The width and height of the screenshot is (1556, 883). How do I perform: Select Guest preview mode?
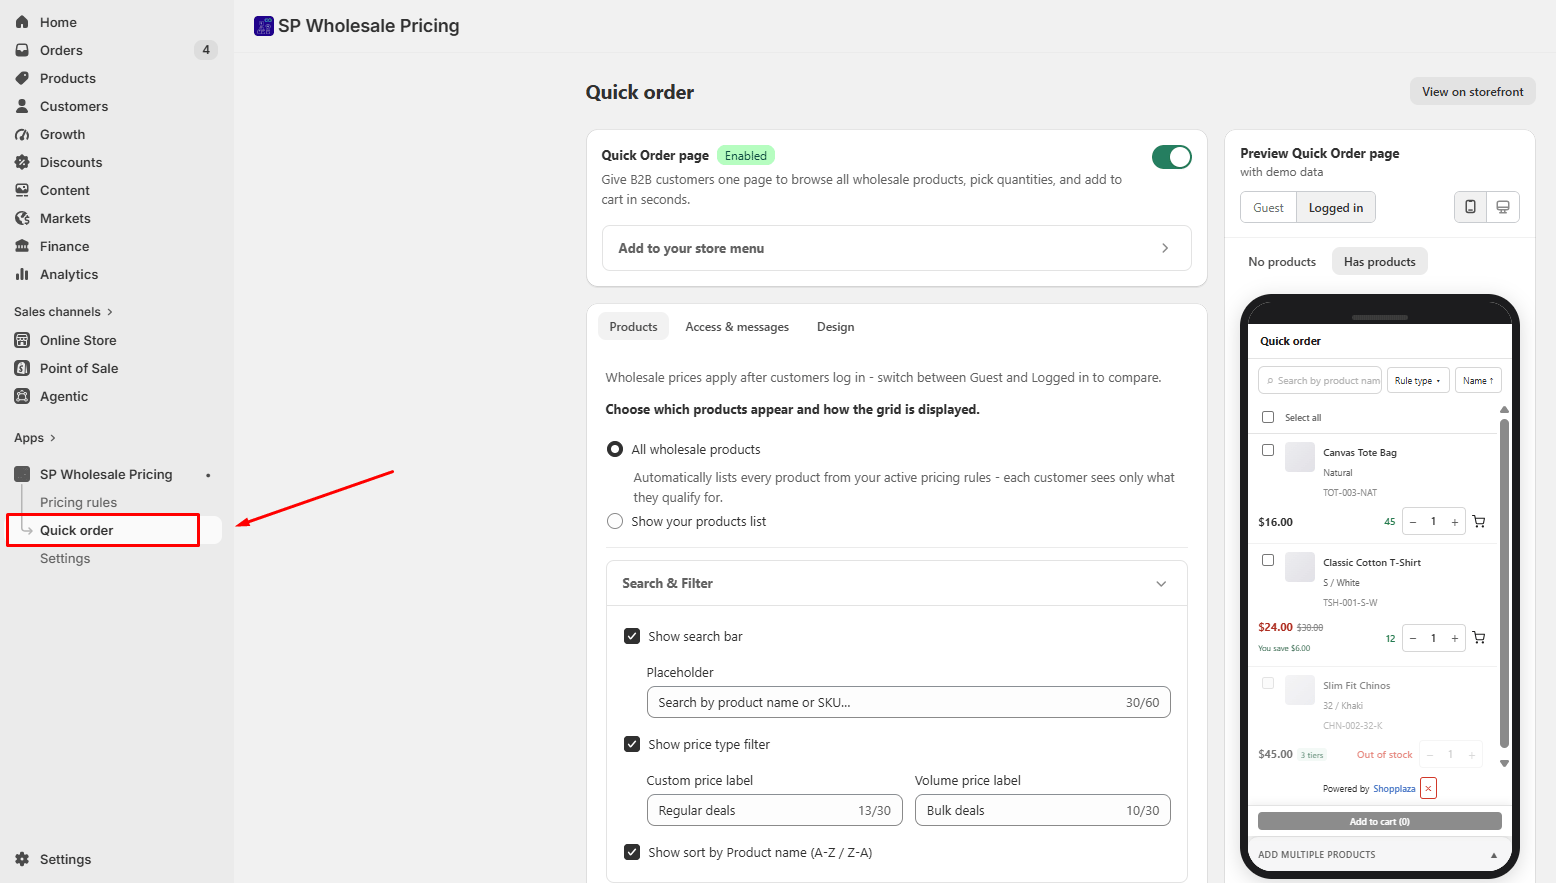click(1268, 208)
